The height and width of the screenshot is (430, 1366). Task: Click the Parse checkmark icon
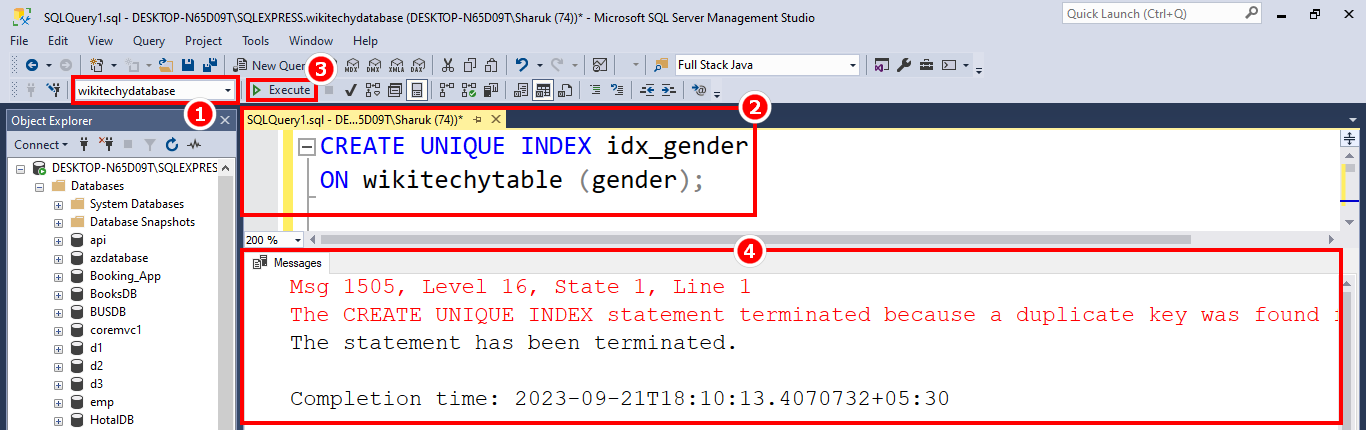pyautogui.click(x=351, y=90)
